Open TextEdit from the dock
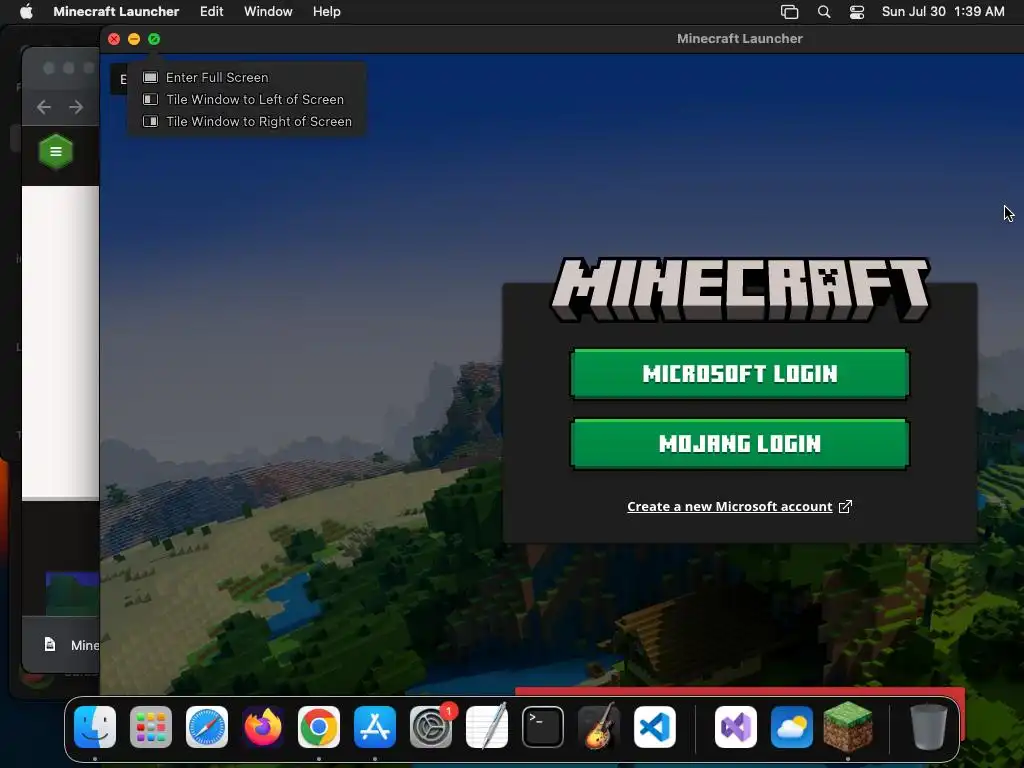Viewport: 1024px width, 768px height. pyautogui.click(x=487, y=727)
